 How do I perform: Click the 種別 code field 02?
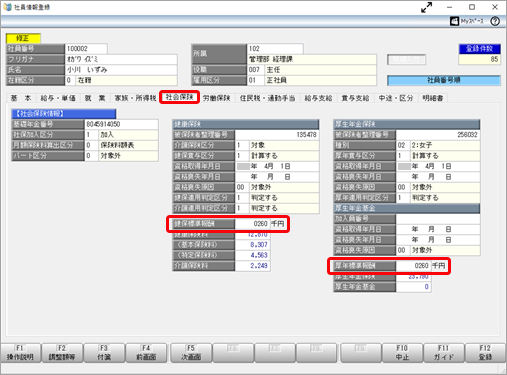pos(403,145)
